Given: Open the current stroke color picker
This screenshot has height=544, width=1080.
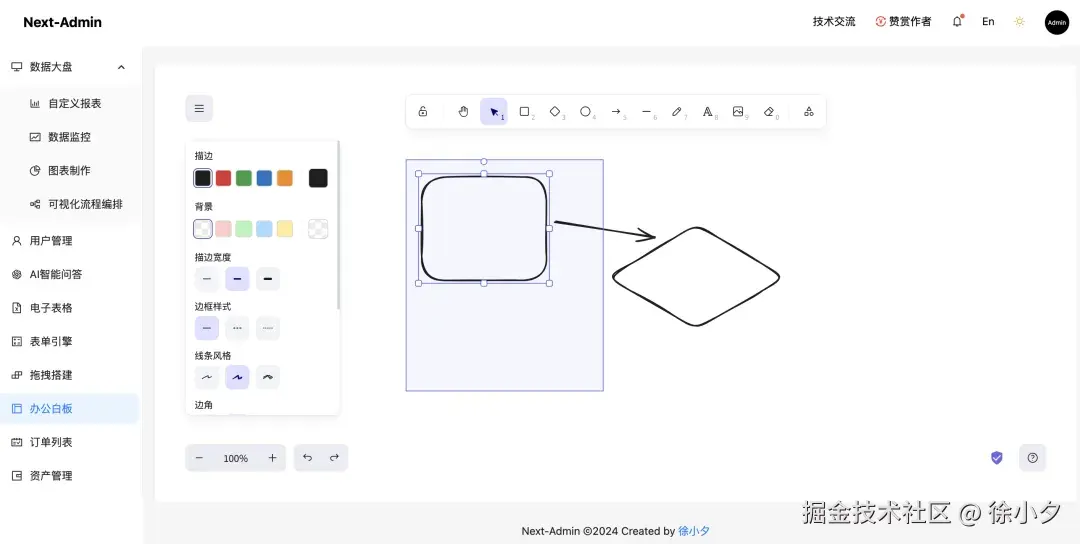Looking at the screenshot, I should tap(318, 178).
